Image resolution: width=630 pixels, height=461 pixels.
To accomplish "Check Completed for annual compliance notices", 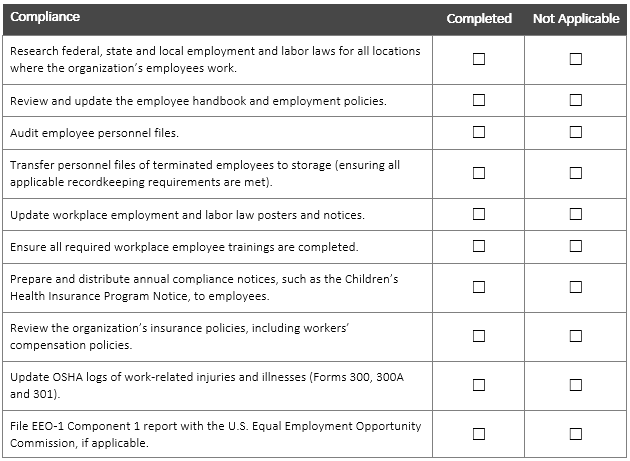I will (x=479, y=287).
